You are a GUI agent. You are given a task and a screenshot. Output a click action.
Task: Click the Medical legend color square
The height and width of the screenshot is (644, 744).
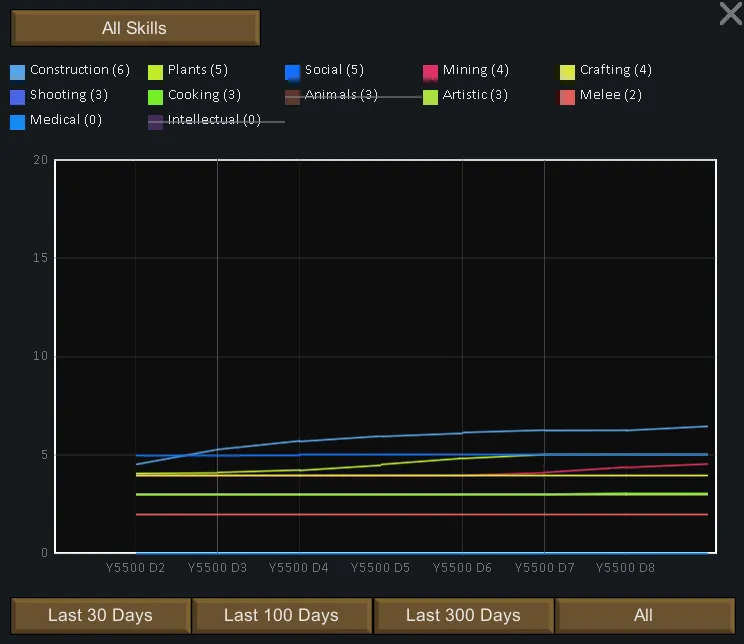tap(18, 122)
